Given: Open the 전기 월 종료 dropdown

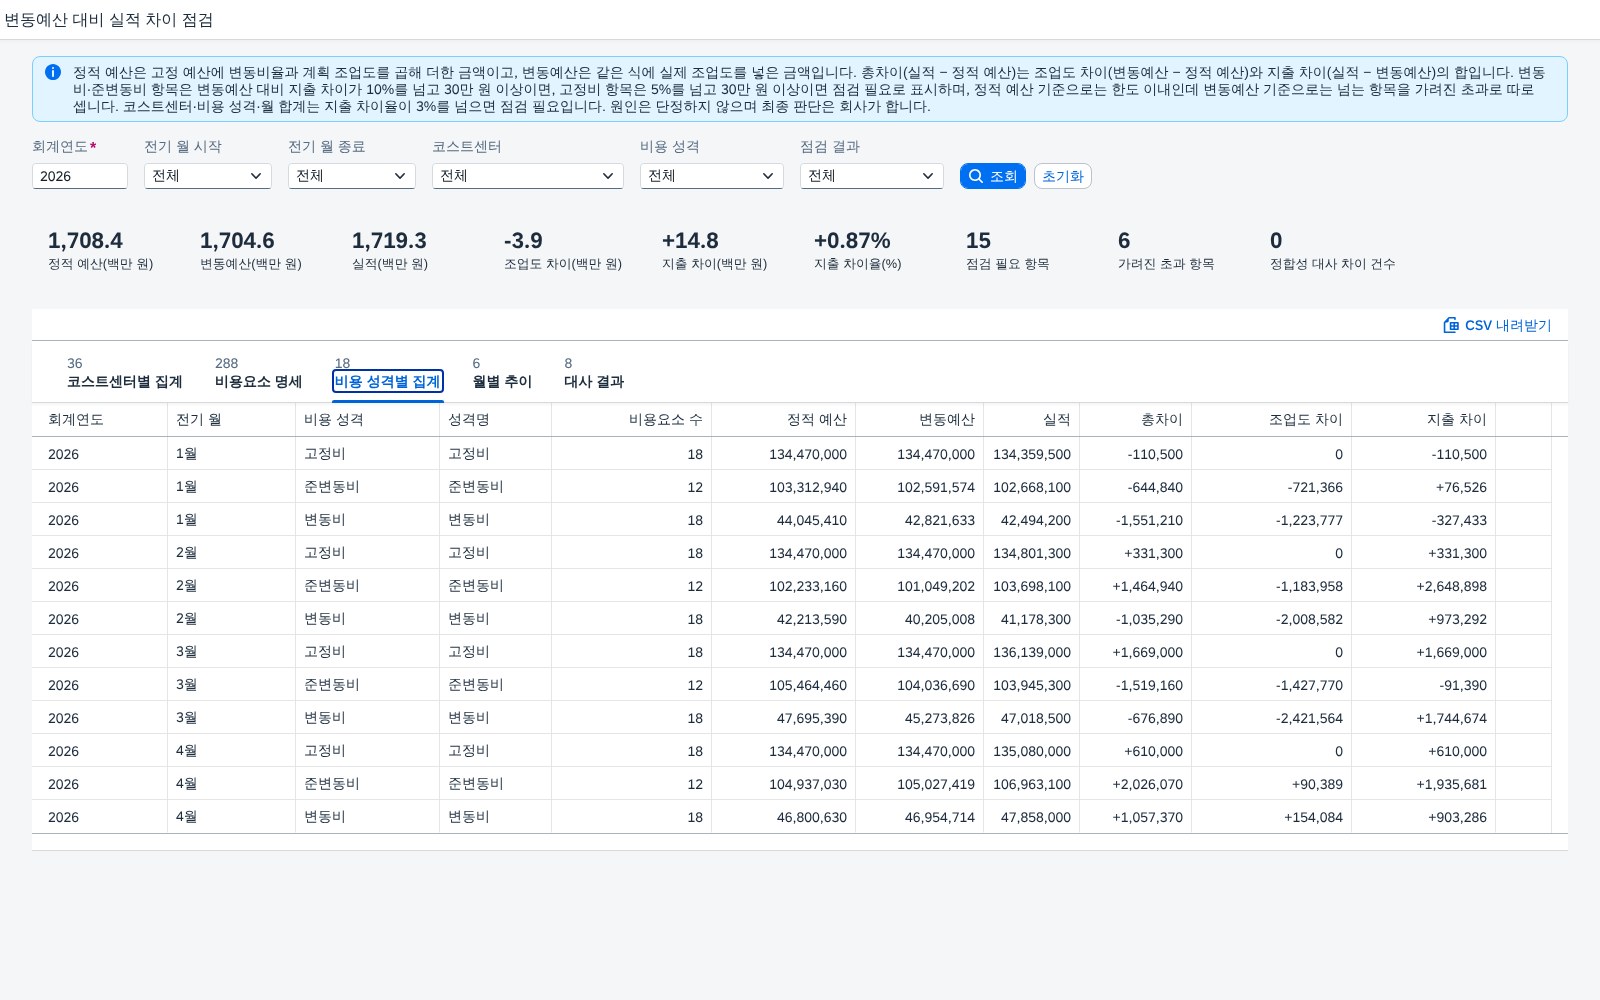Looking at the screenshot, I should [352, 176].
